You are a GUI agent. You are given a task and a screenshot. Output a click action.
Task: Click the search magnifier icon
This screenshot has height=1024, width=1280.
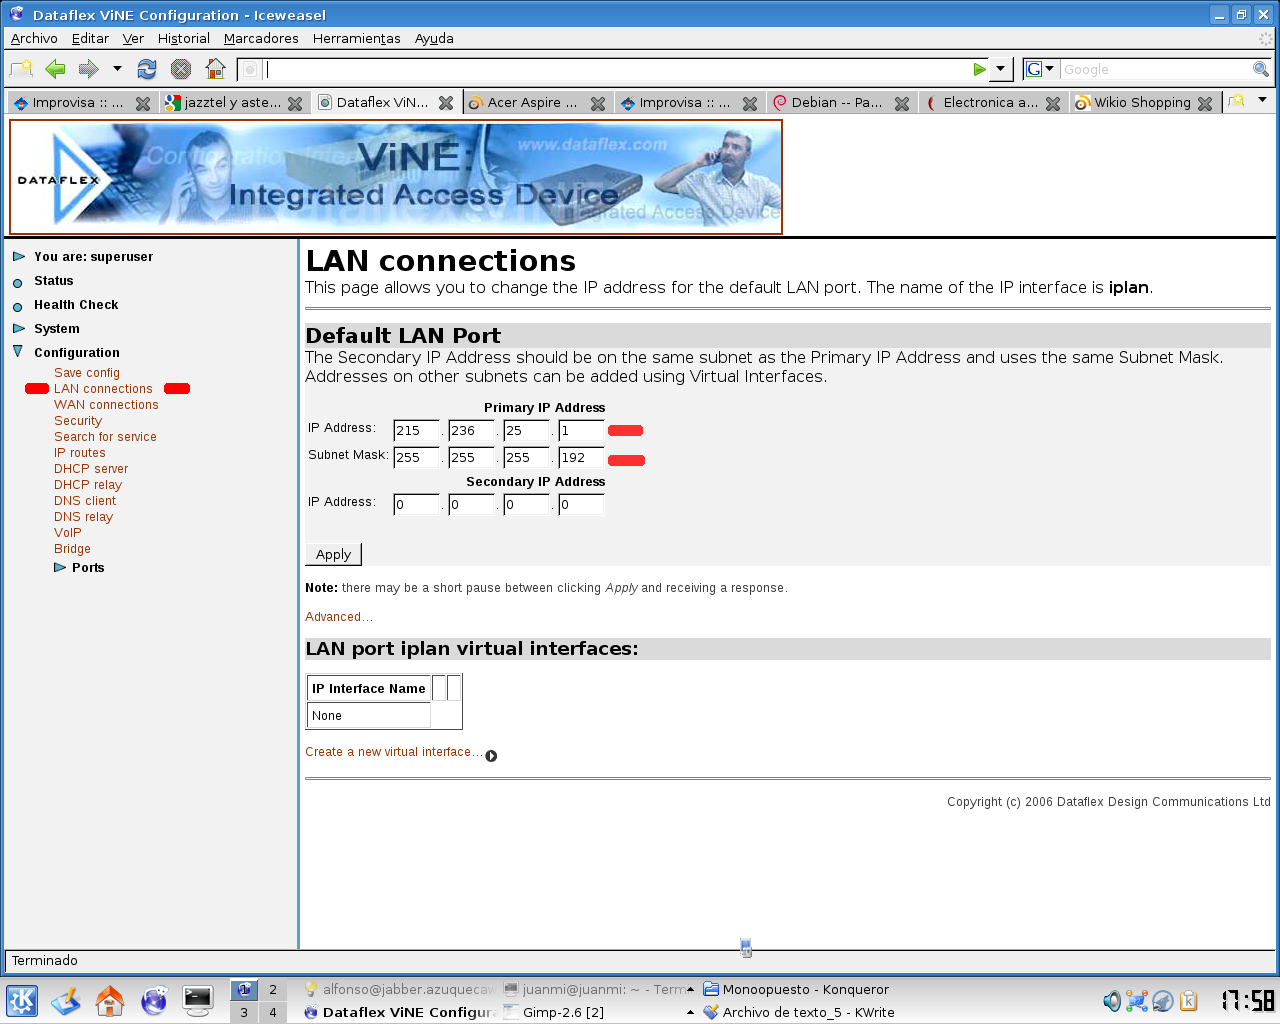click(x=1261, y=69)
